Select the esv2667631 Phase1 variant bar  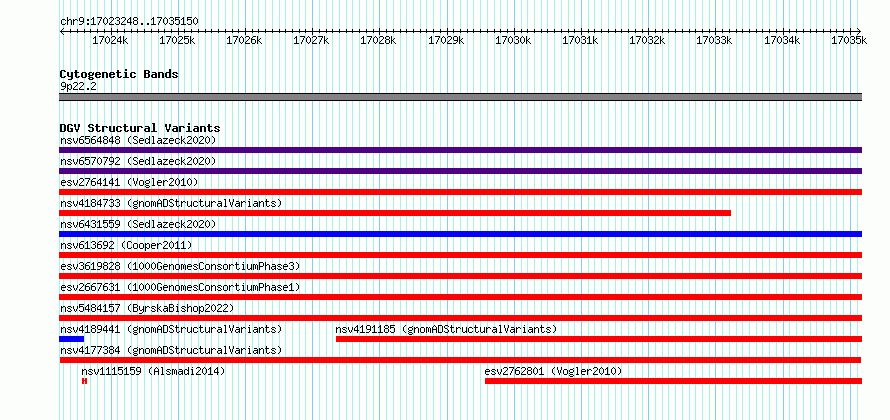click(460, 297)
